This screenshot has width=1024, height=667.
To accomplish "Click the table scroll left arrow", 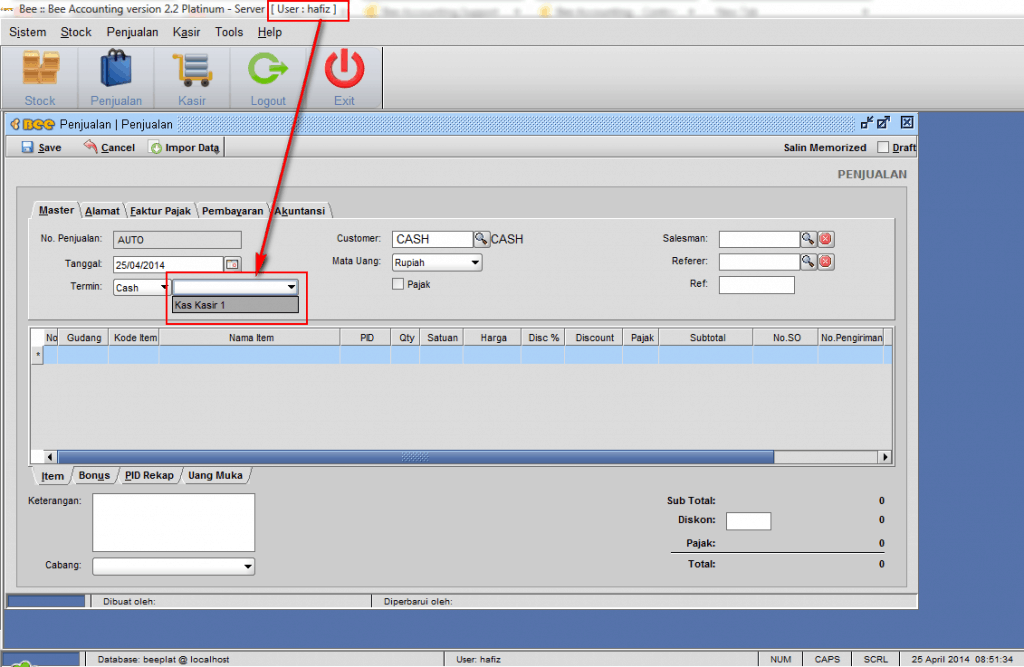I will 50,457.
